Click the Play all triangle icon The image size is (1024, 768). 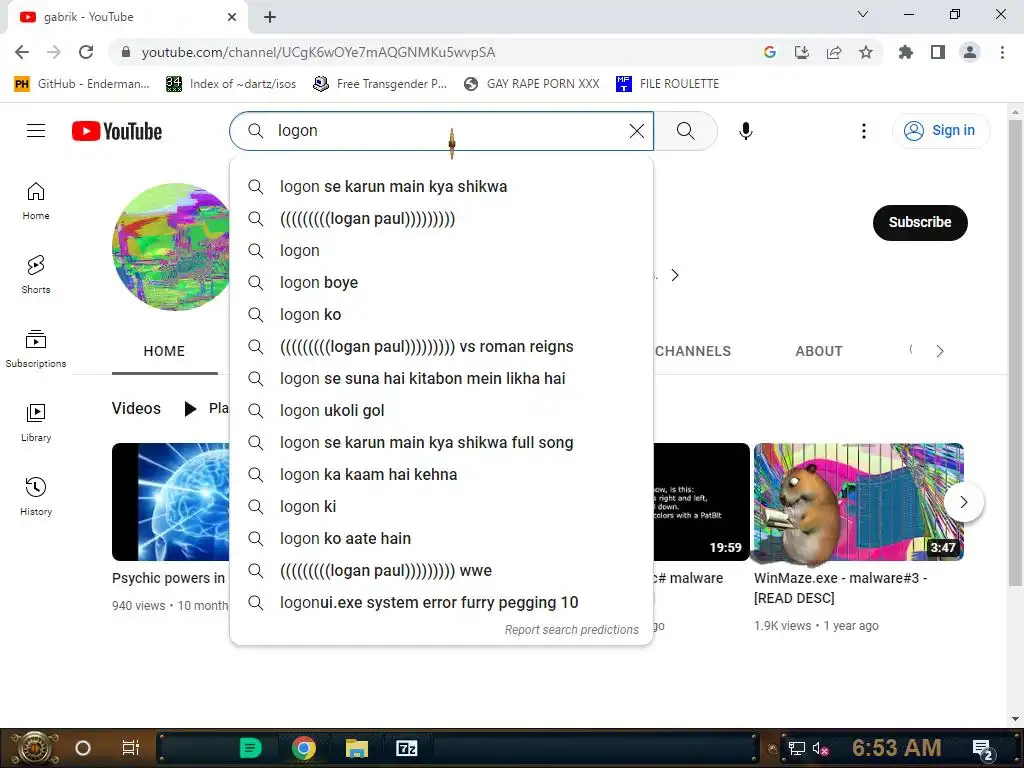coord(190,409)
